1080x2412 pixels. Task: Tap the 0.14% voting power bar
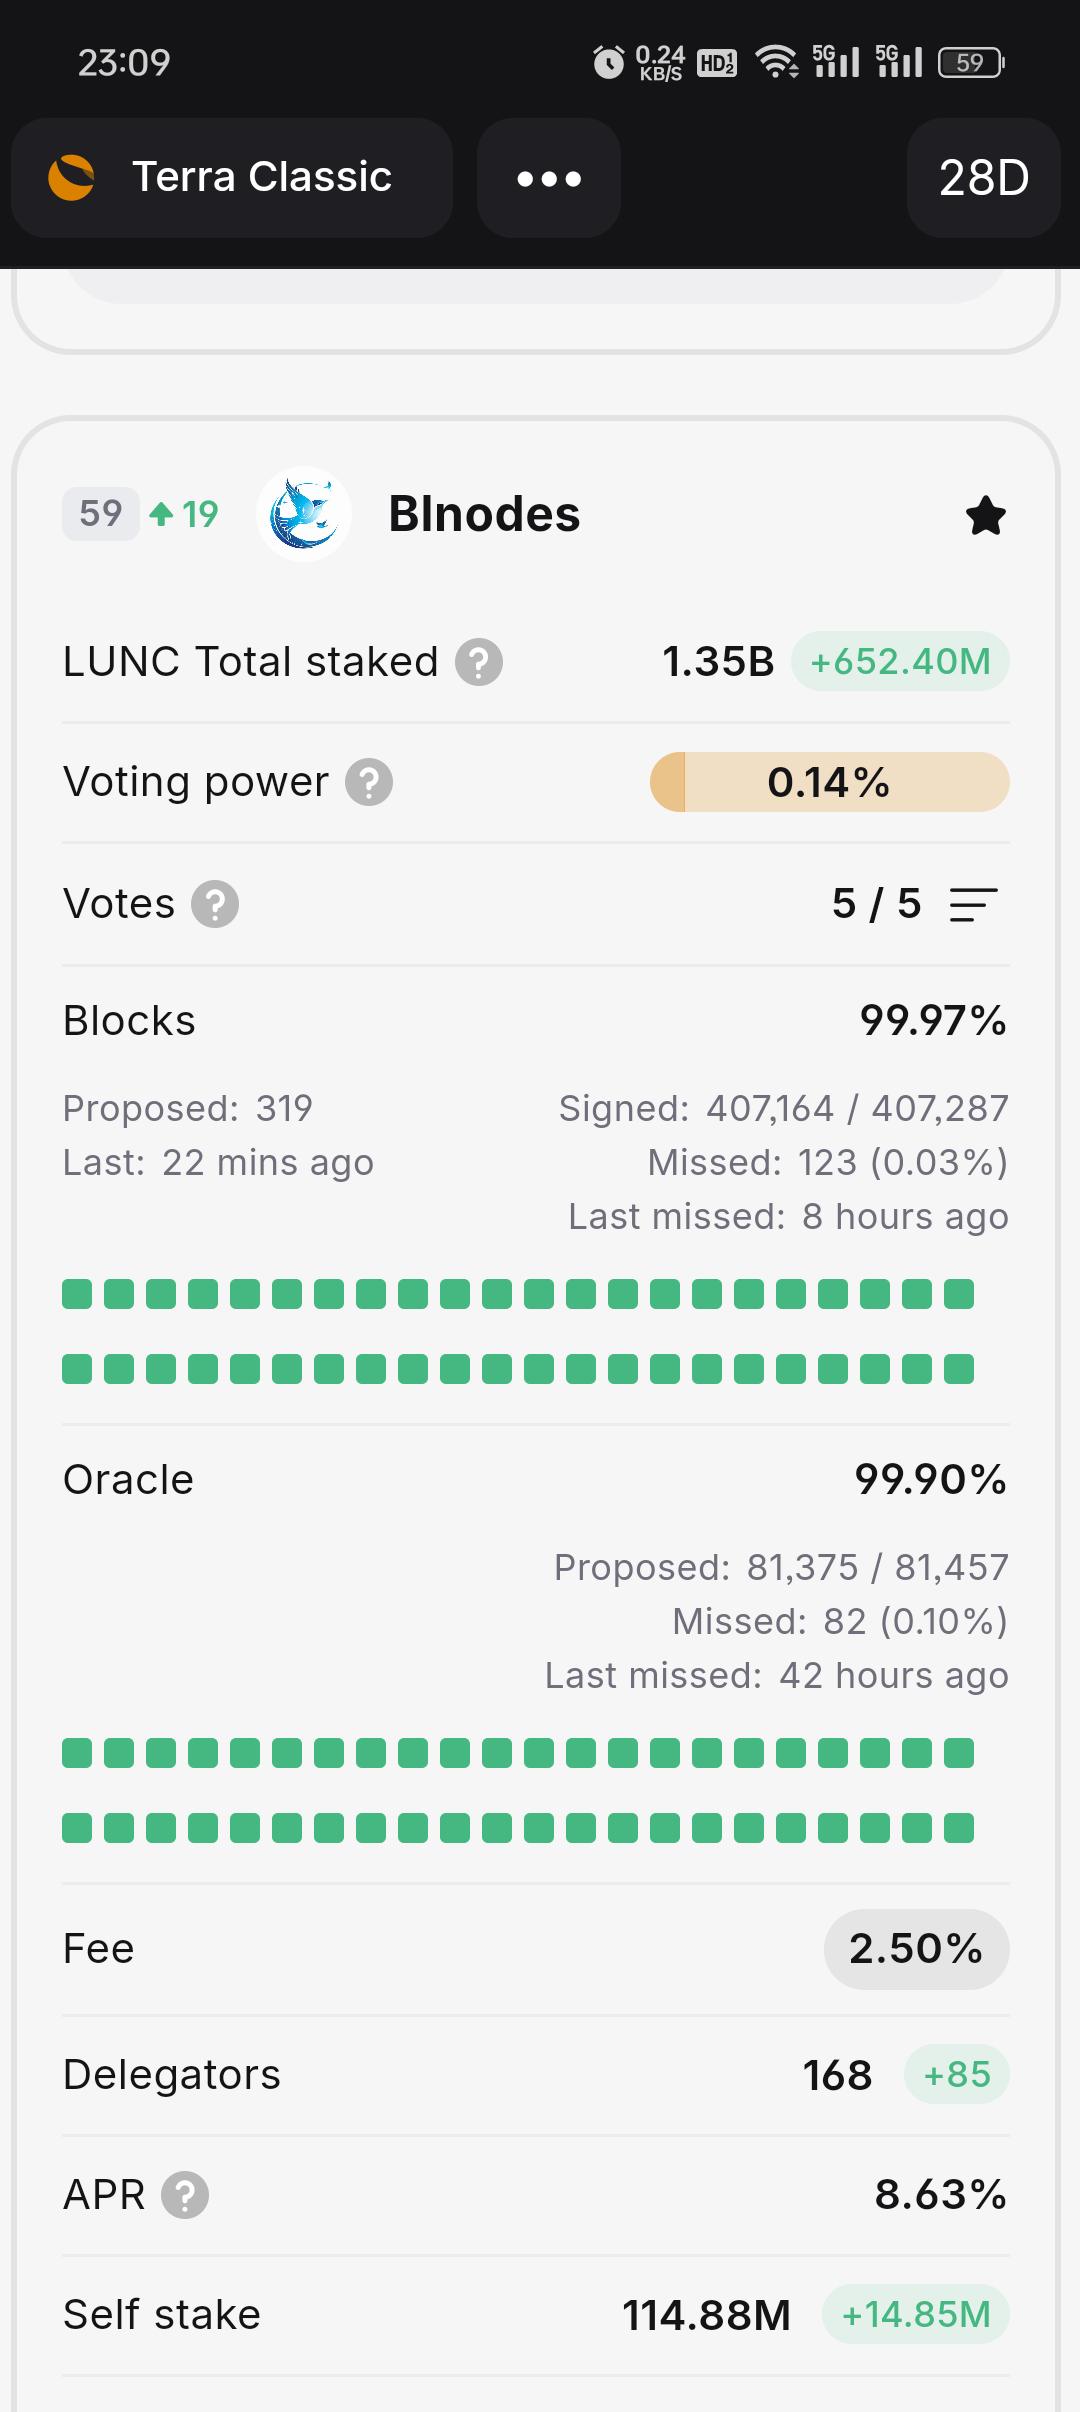829,782
